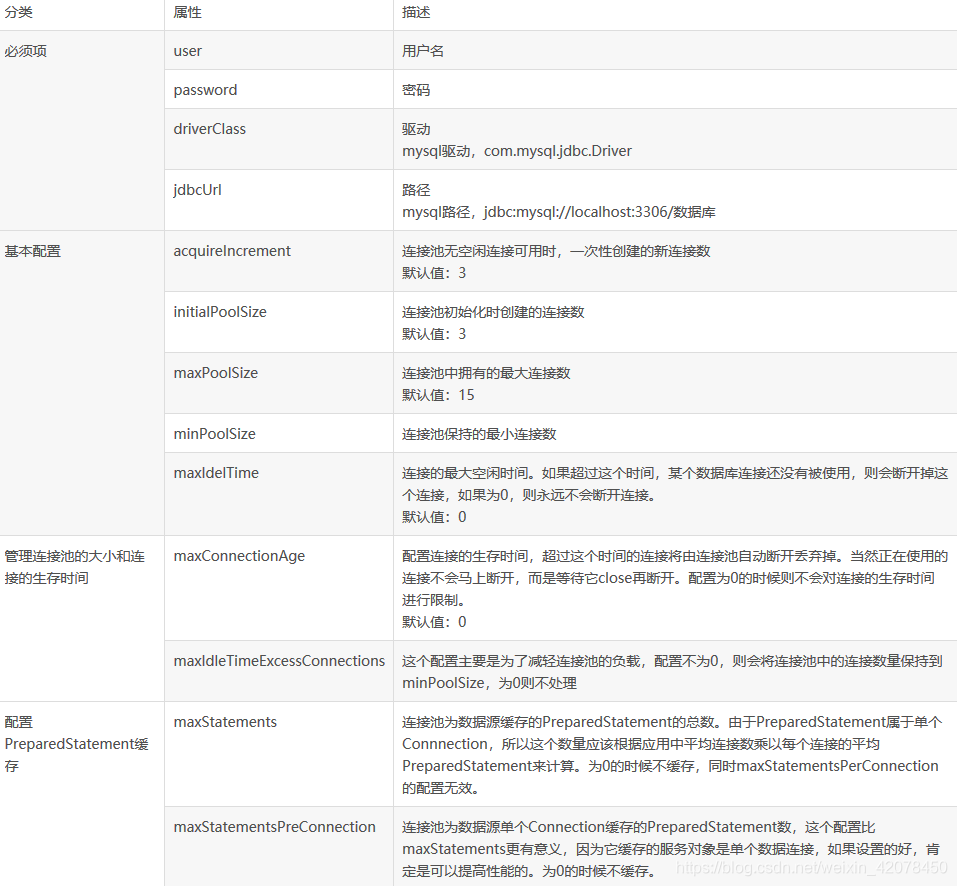957x886 pixels.
Task: Click the 'com.mysql.jdbc.Driver' description text
Action: click(x=557, y=151)
